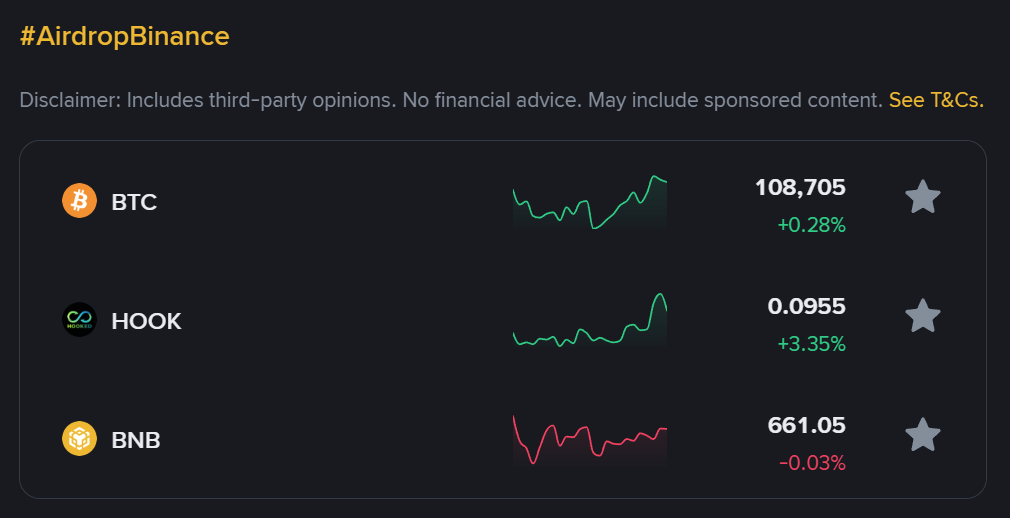
Task: Select the BTC ticker label
Action: tap(134, 202)
